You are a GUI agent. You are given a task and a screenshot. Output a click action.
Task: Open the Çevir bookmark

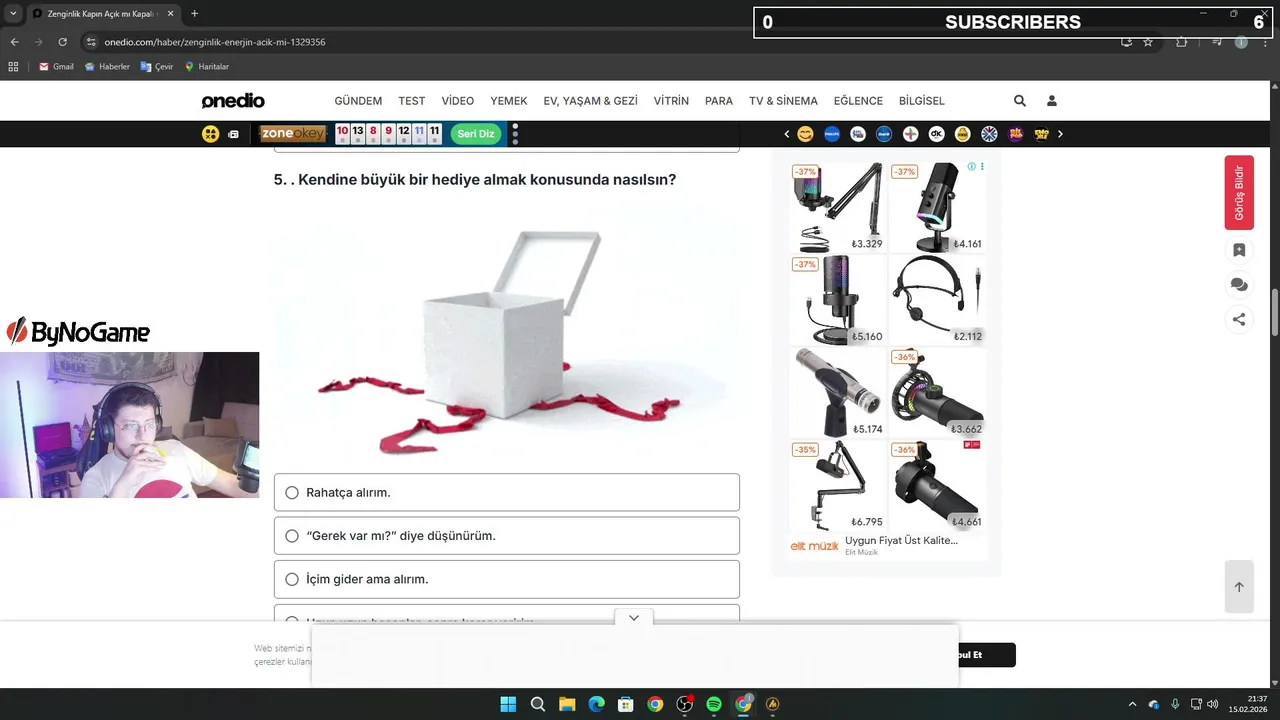pyautogui.click(x=157, y=67)
